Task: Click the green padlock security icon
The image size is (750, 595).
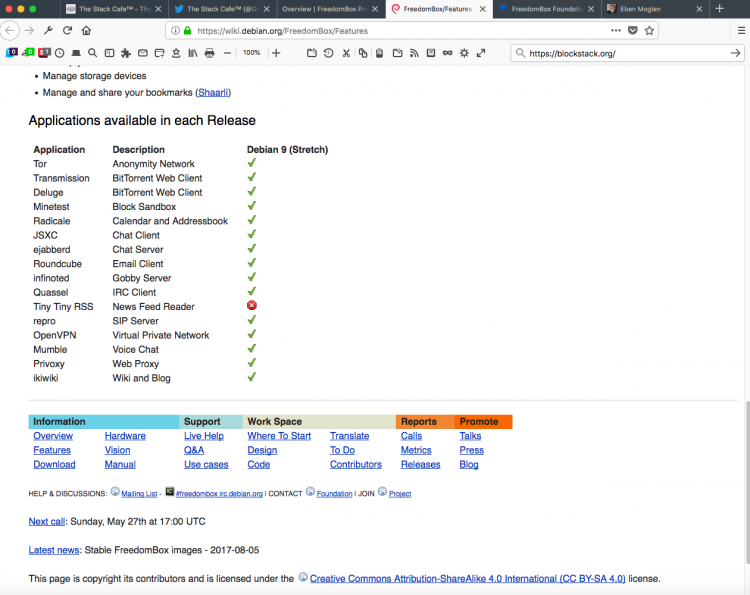Action: coord(188,31)
